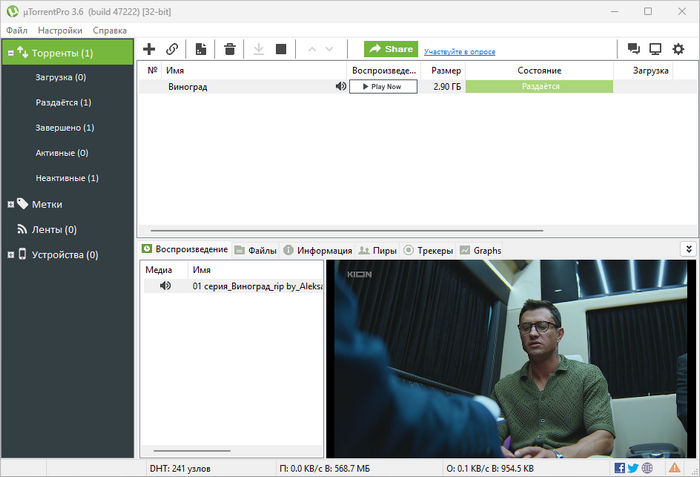Screen dimensions: 700x477
Task: Add torrent from URL link icon
Action: coord(172,49)
